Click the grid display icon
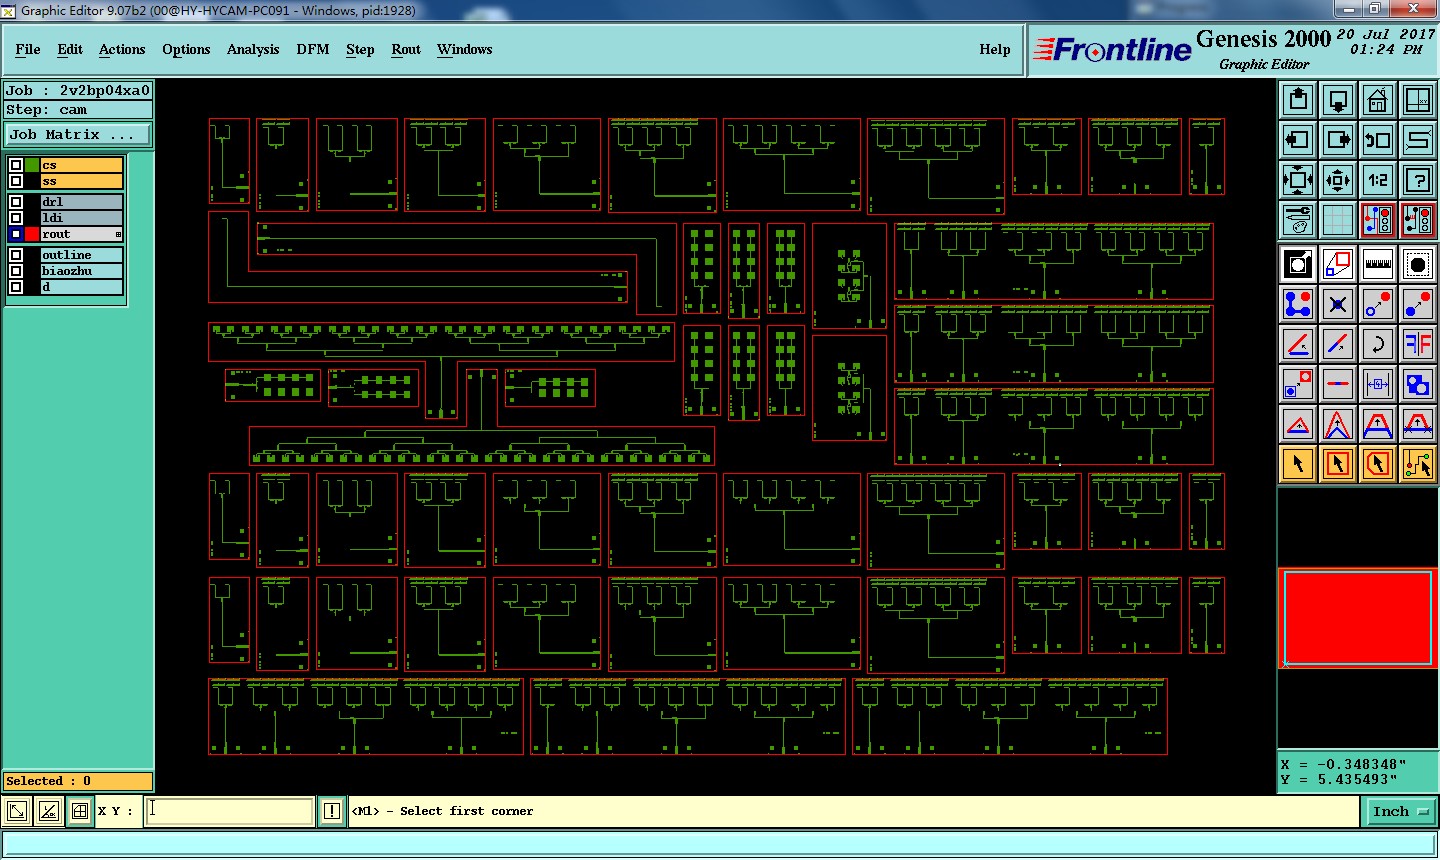 coord(1338,219)
